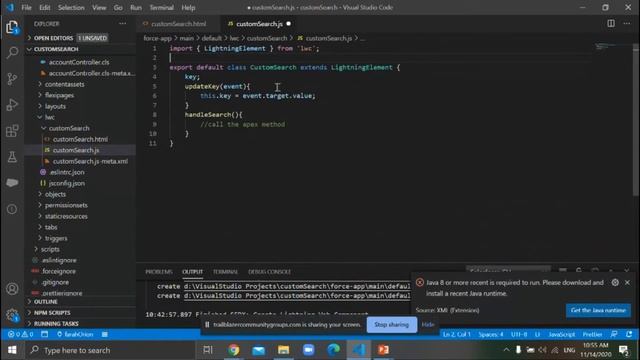The width and height of the screenshot is (640, 360).
Task: Expand the layouts folder
Action: 55,106
